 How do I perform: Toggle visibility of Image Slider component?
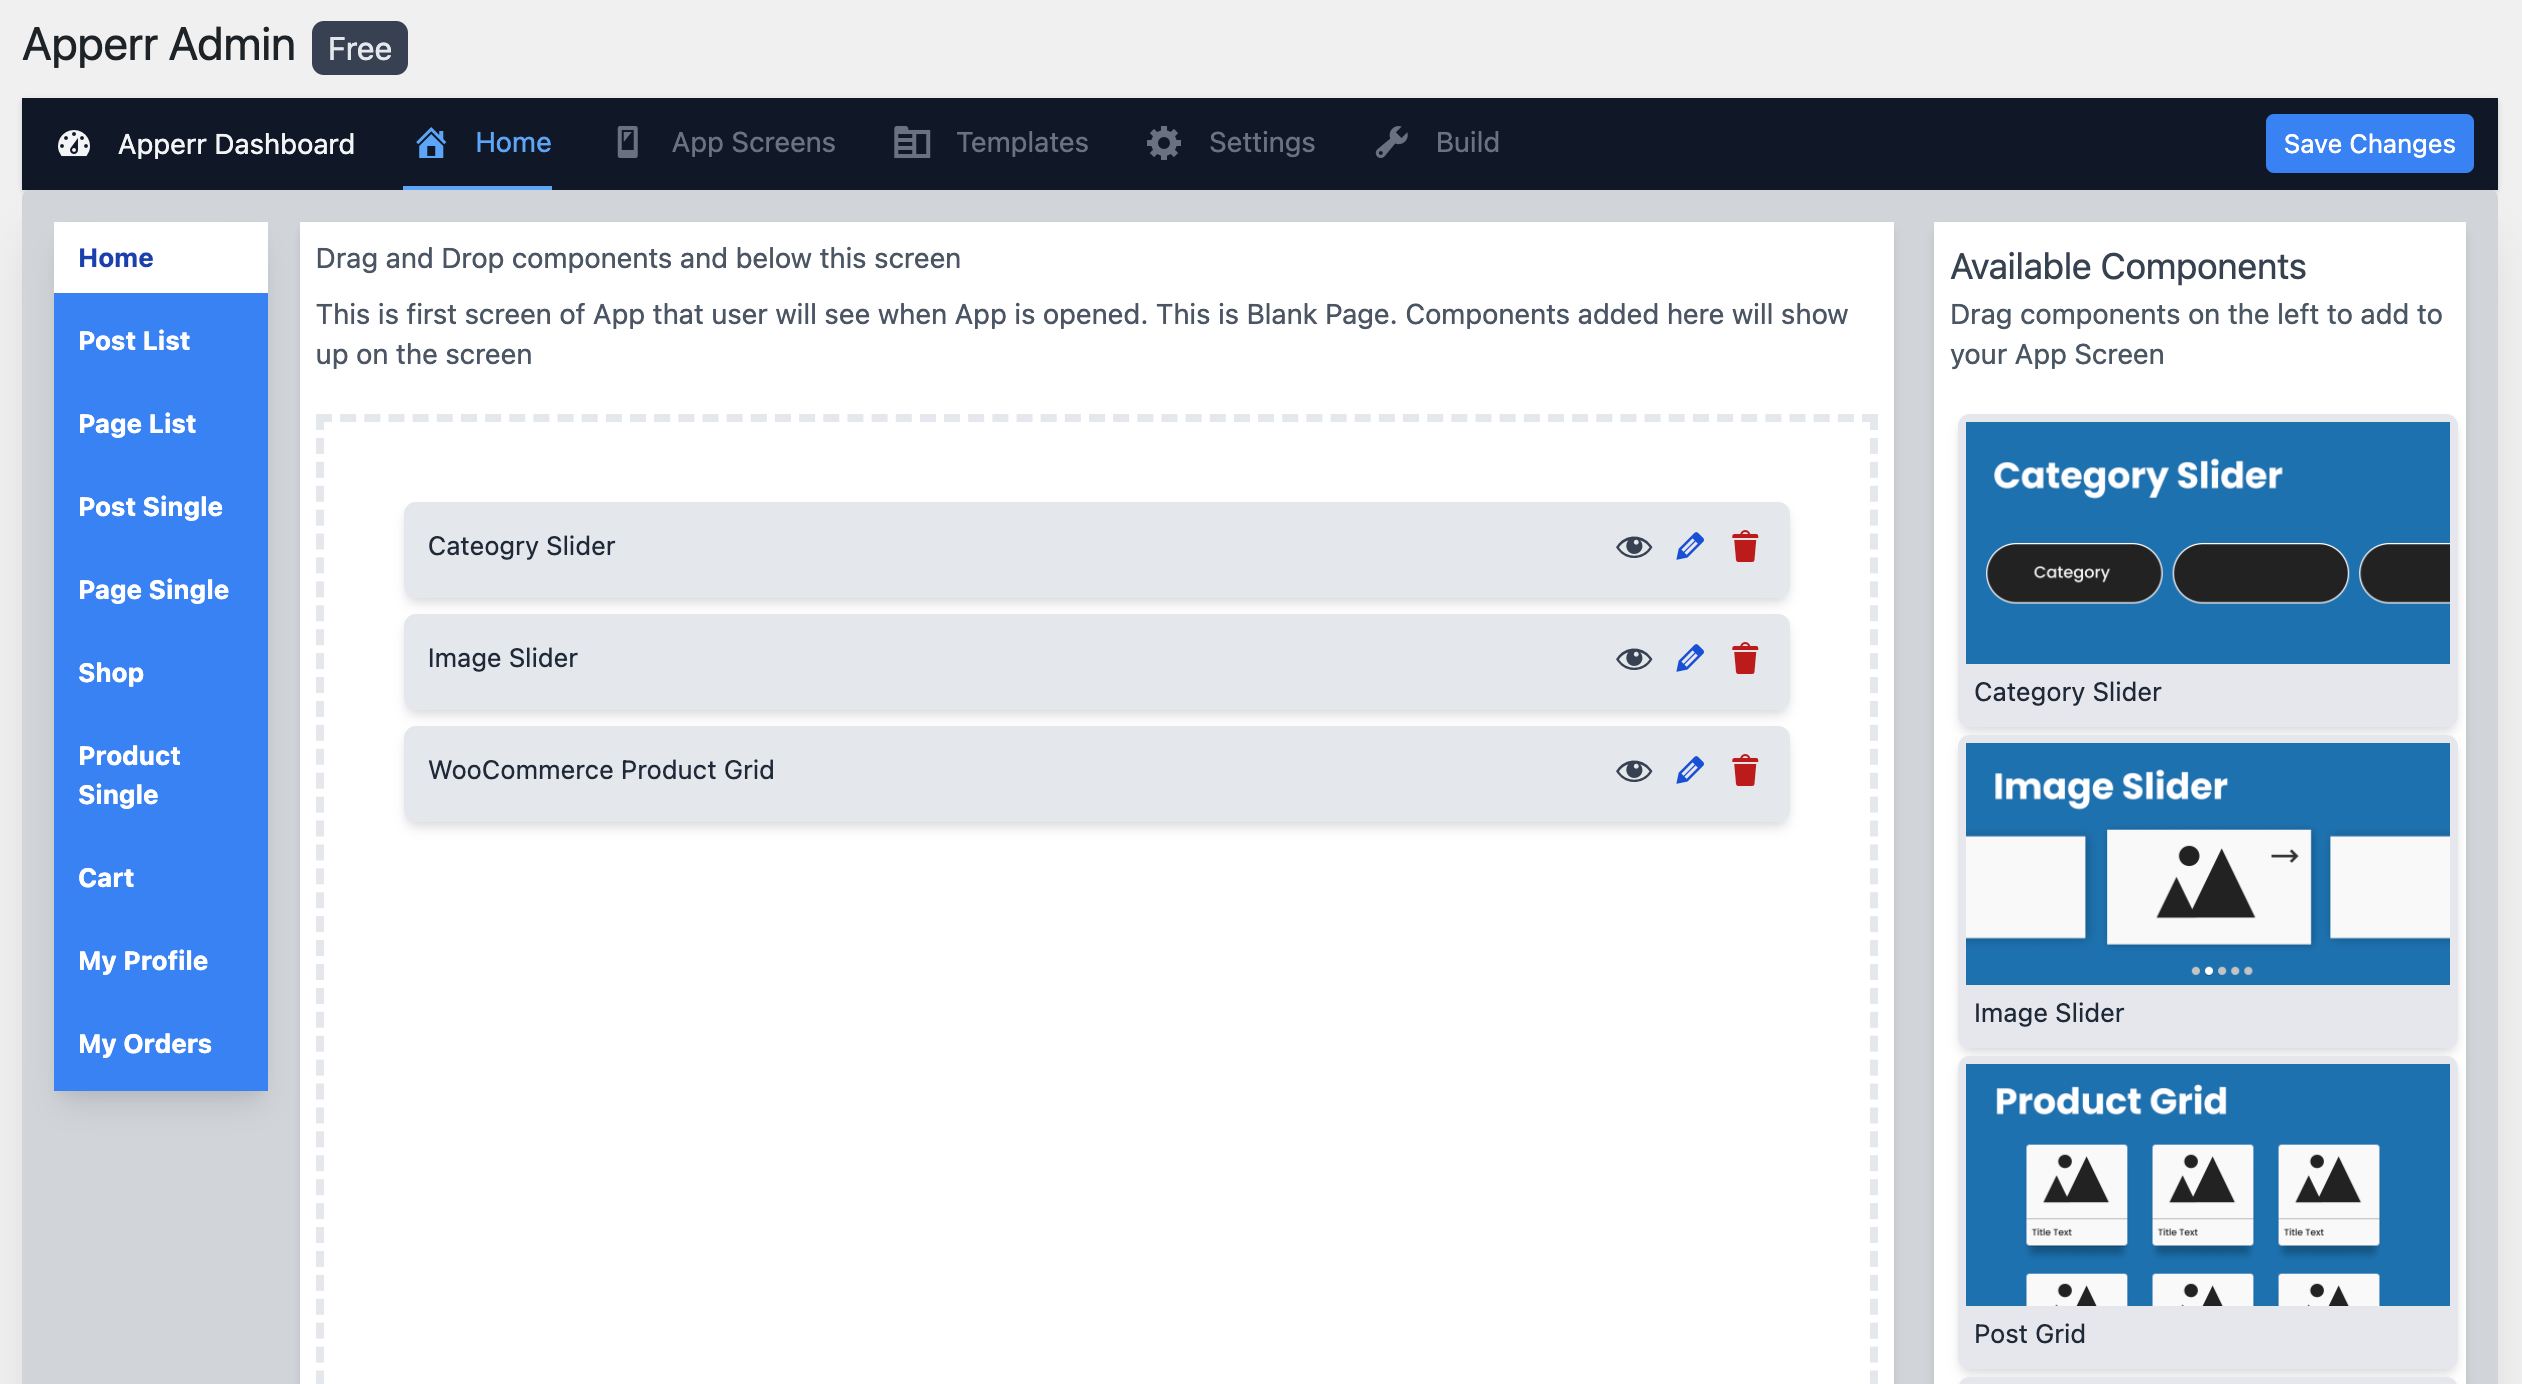click(1633, 658)
